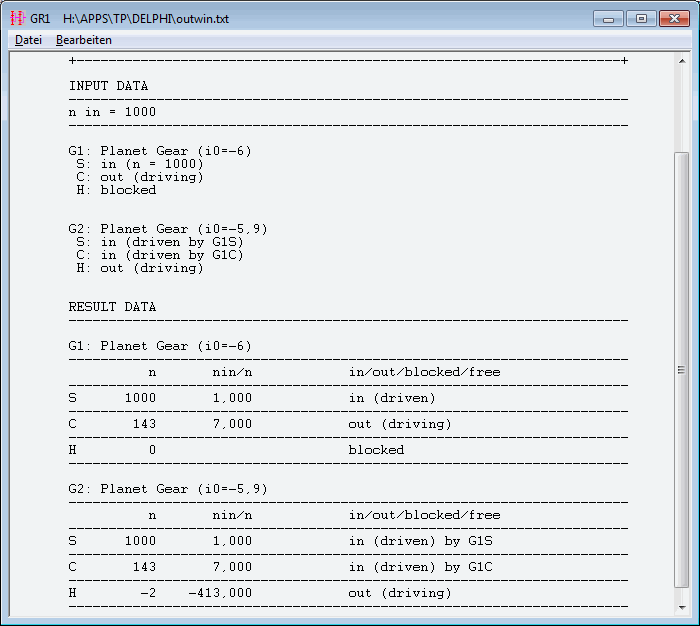Maximize the GR1 window
This screenshot has width=700, height=626.
tap(641, 18)
